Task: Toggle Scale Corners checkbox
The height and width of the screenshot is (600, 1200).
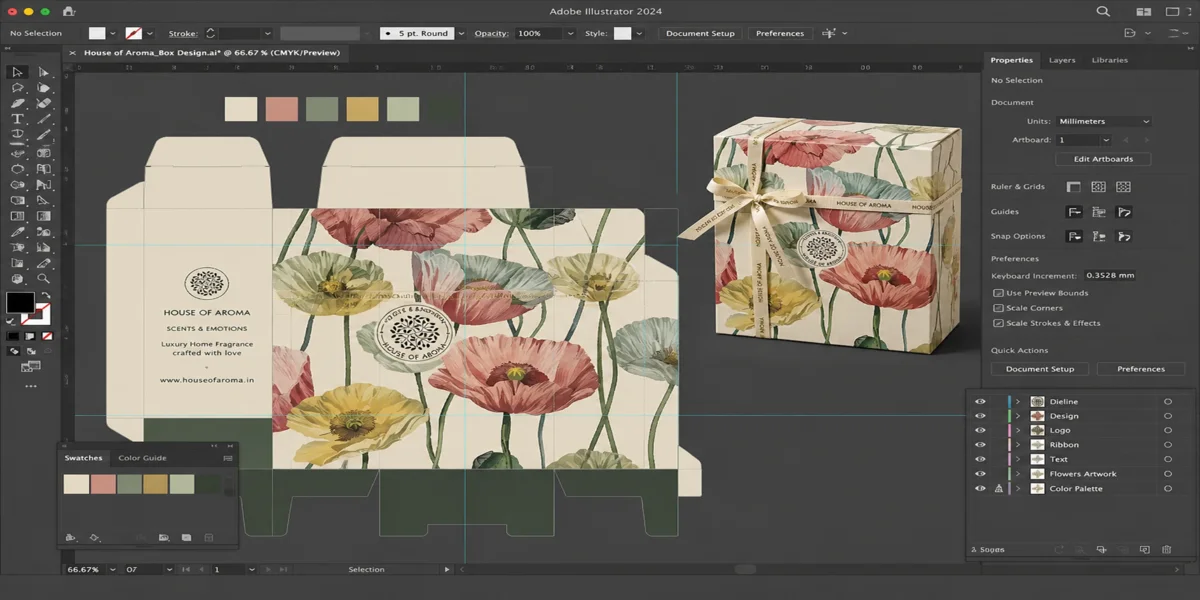Action: point(998,308)
